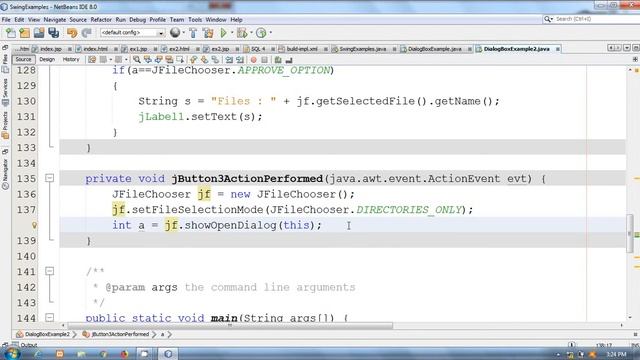The width and height of the screenshot is (640, 360).
Task: Click the Search (Ctrl+I) input field
Action: [592, 19]
